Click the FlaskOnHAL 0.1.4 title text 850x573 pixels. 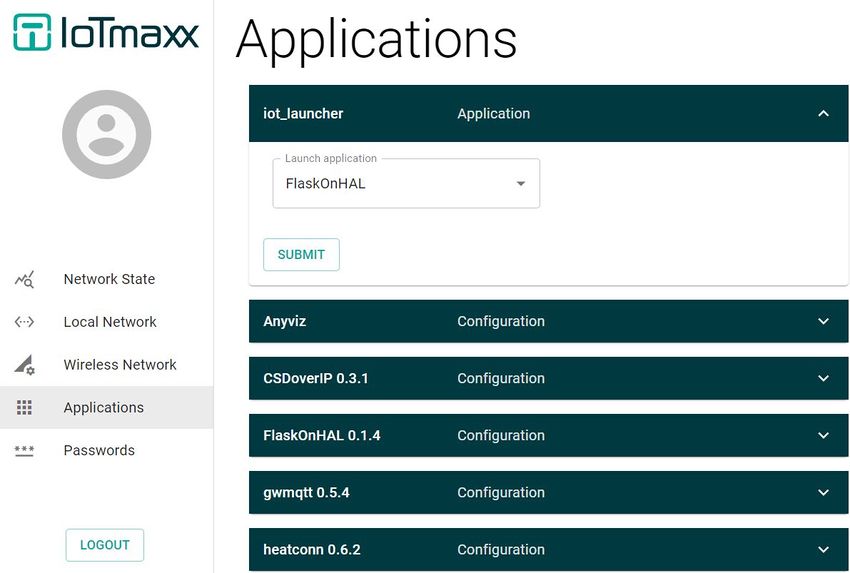(321, 435)
